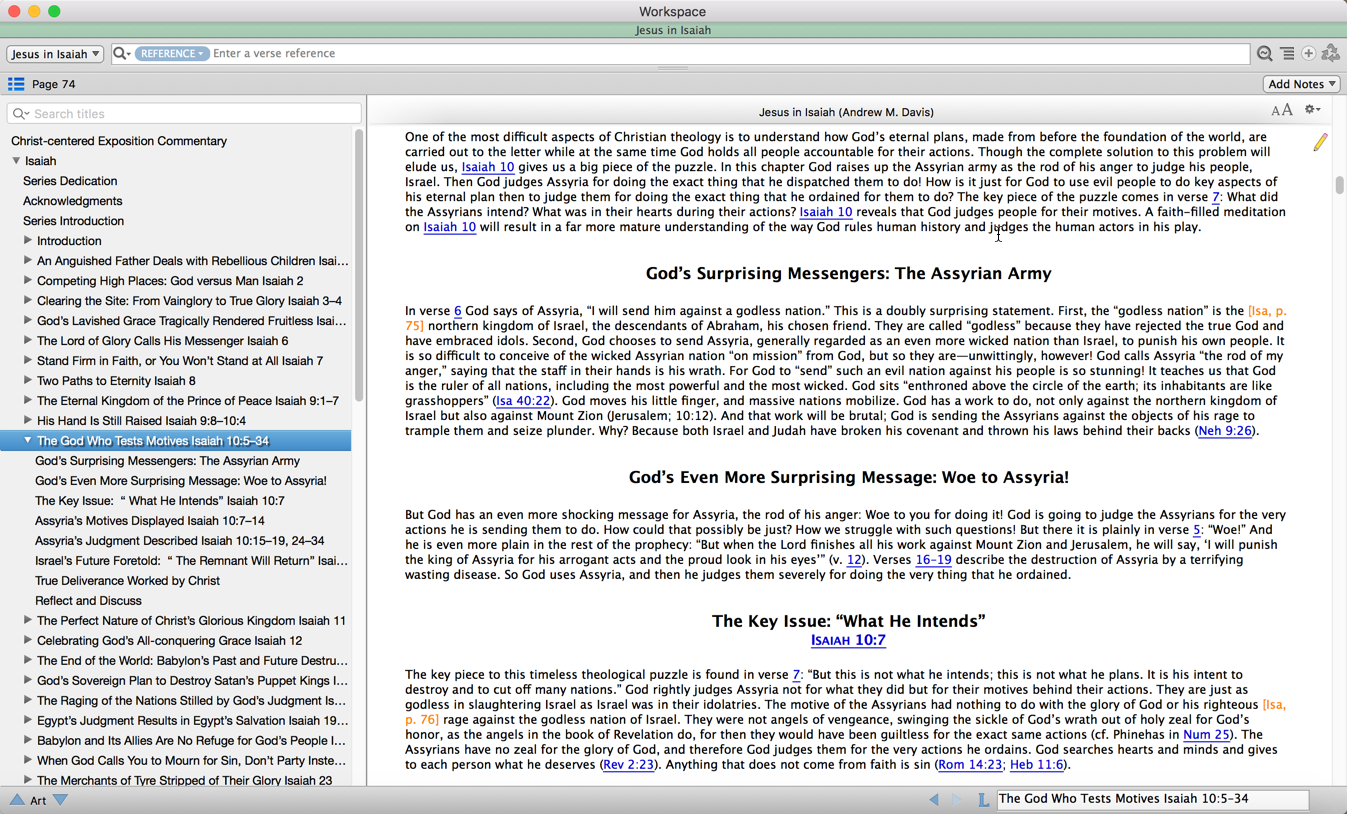This screenshot has height=814, width=1347.
Task: Click the search-similar magnifier icon in toolbar
Action: (x=1265, y=54)
